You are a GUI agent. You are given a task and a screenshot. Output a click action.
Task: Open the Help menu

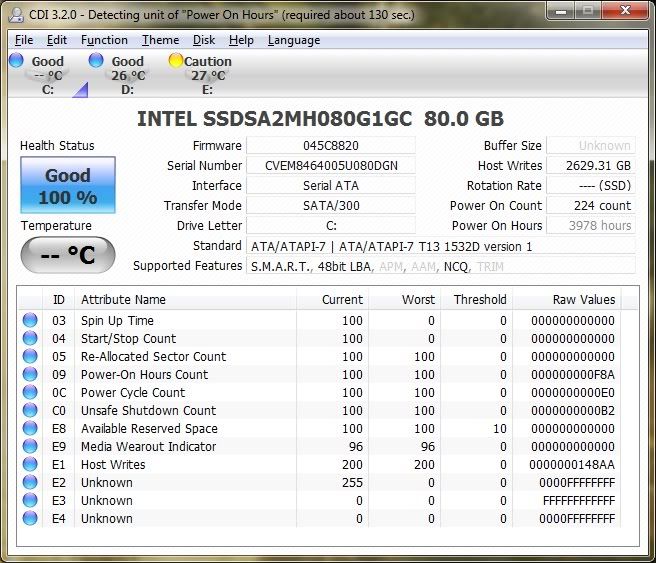click(241, 40)
